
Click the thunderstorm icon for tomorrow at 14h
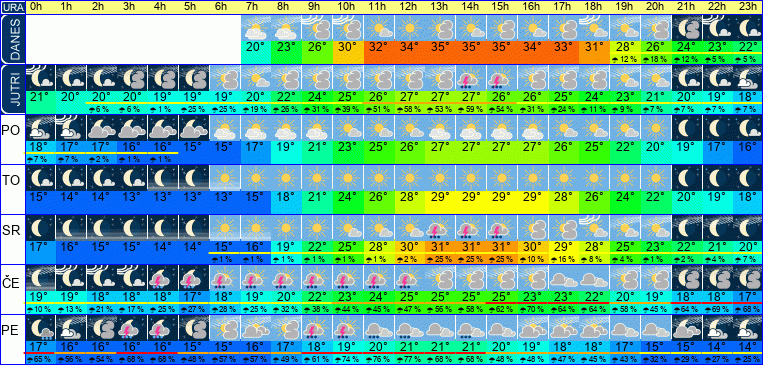471,78
